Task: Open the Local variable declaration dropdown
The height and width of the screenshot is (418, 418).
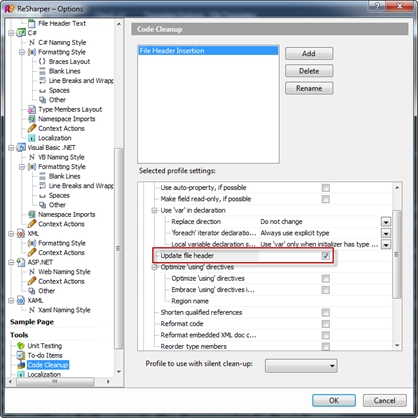Action: [x=386, y=244]
